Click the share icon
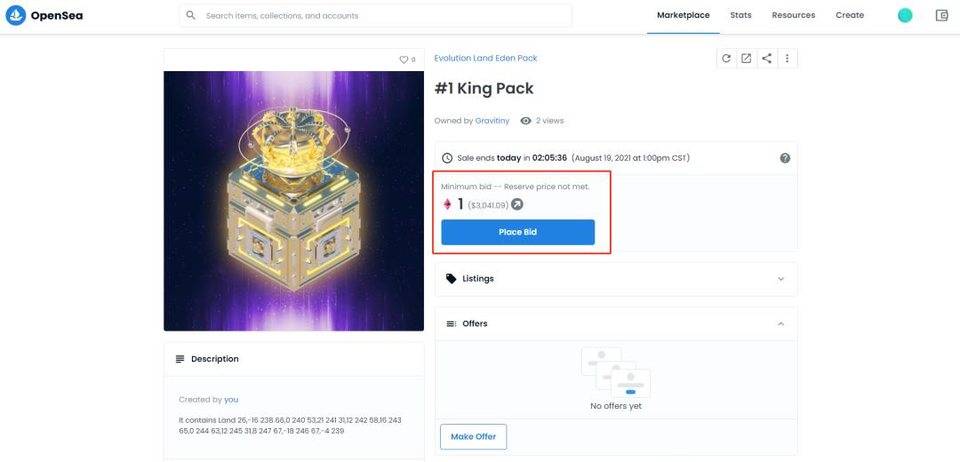 pos(767,58)
